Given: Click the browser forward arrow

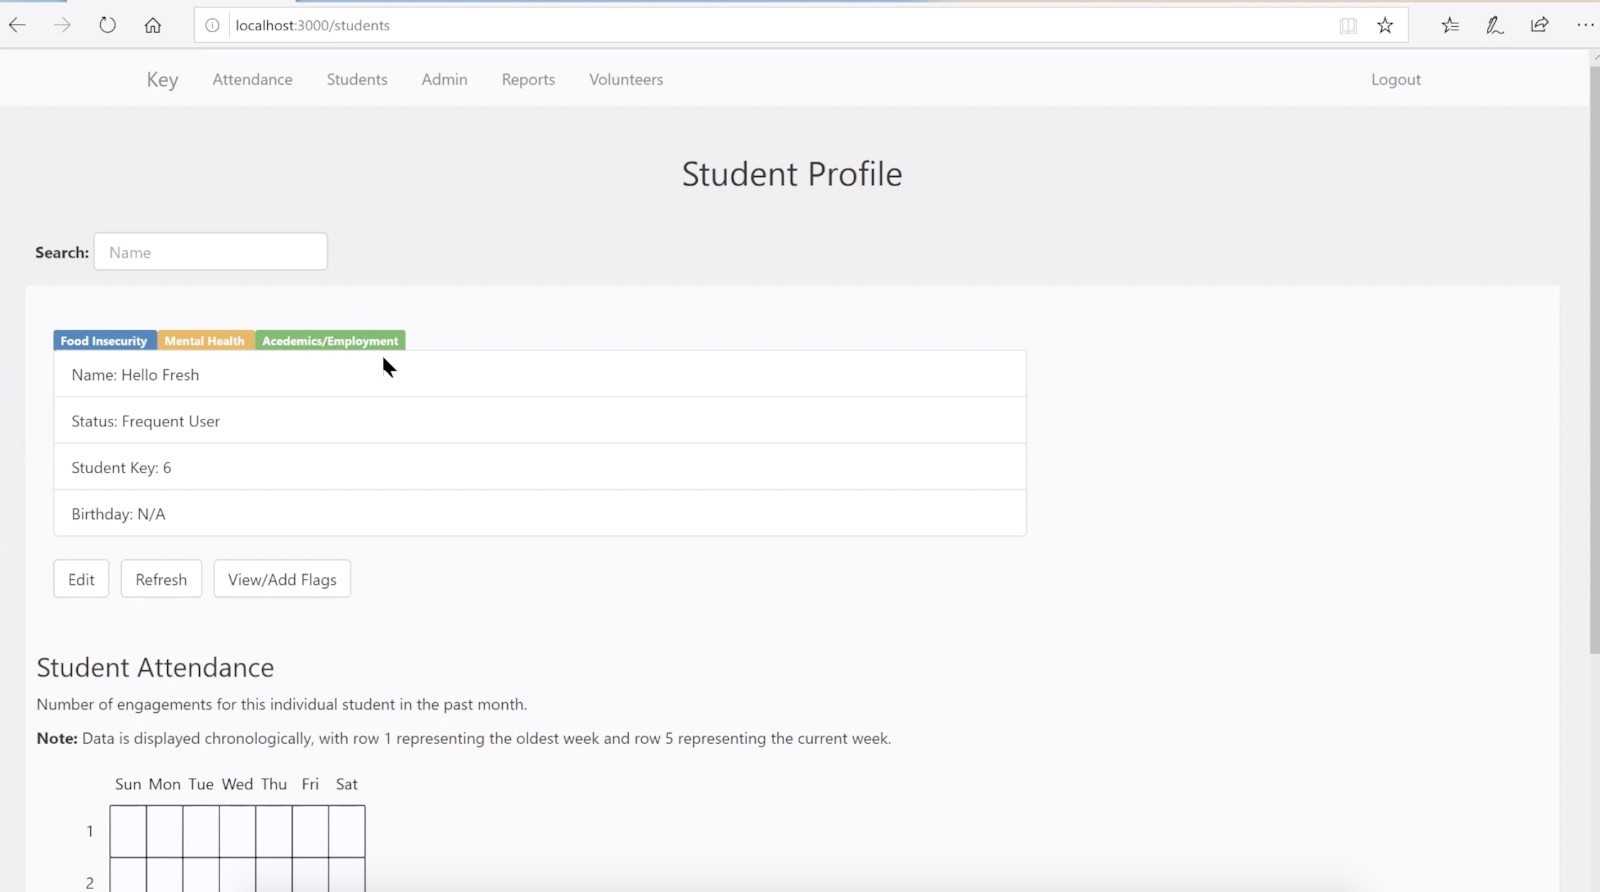Looking at the screenshot, I should (62, 25).
